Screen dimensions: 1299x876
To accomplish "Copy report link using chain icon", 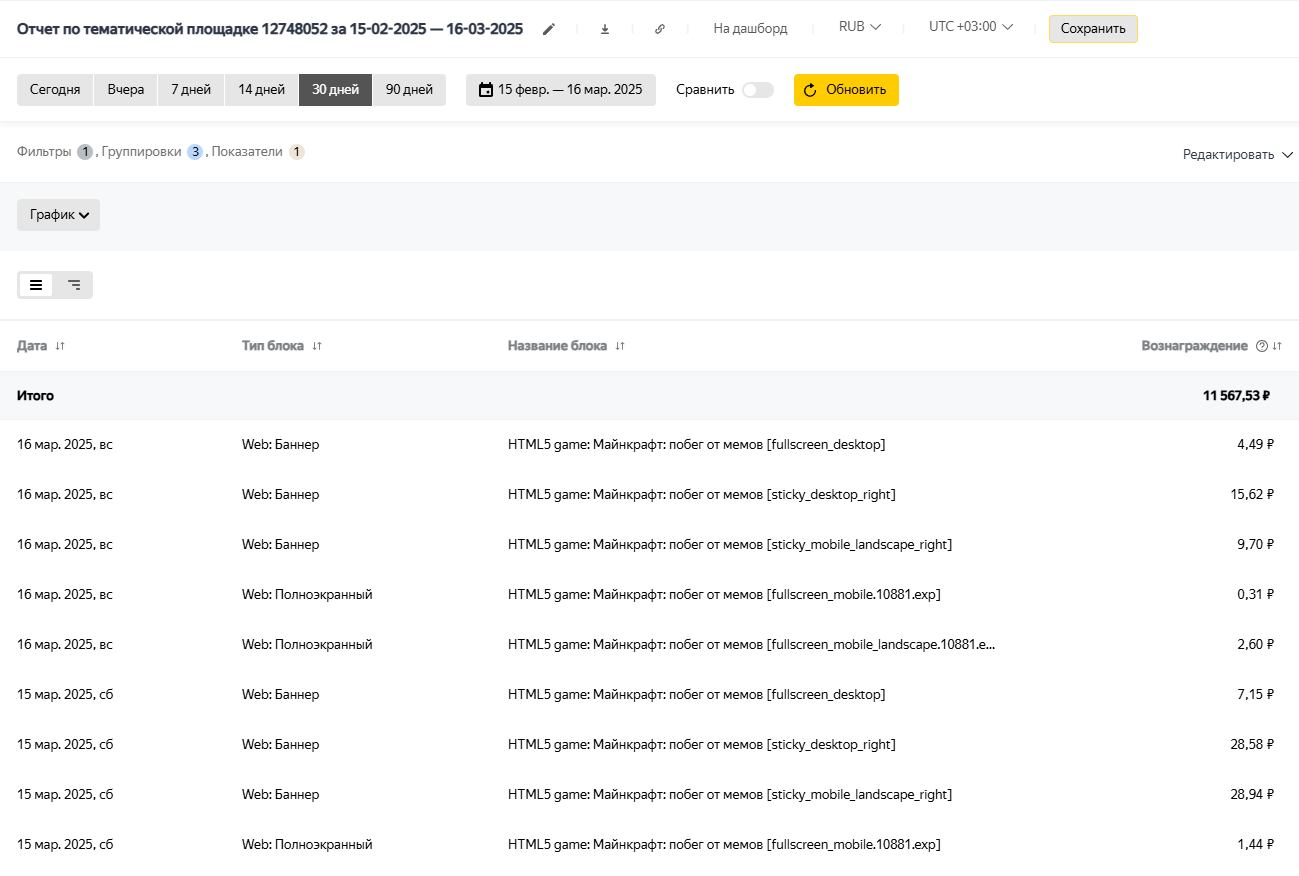I will [x=660, y=29].
